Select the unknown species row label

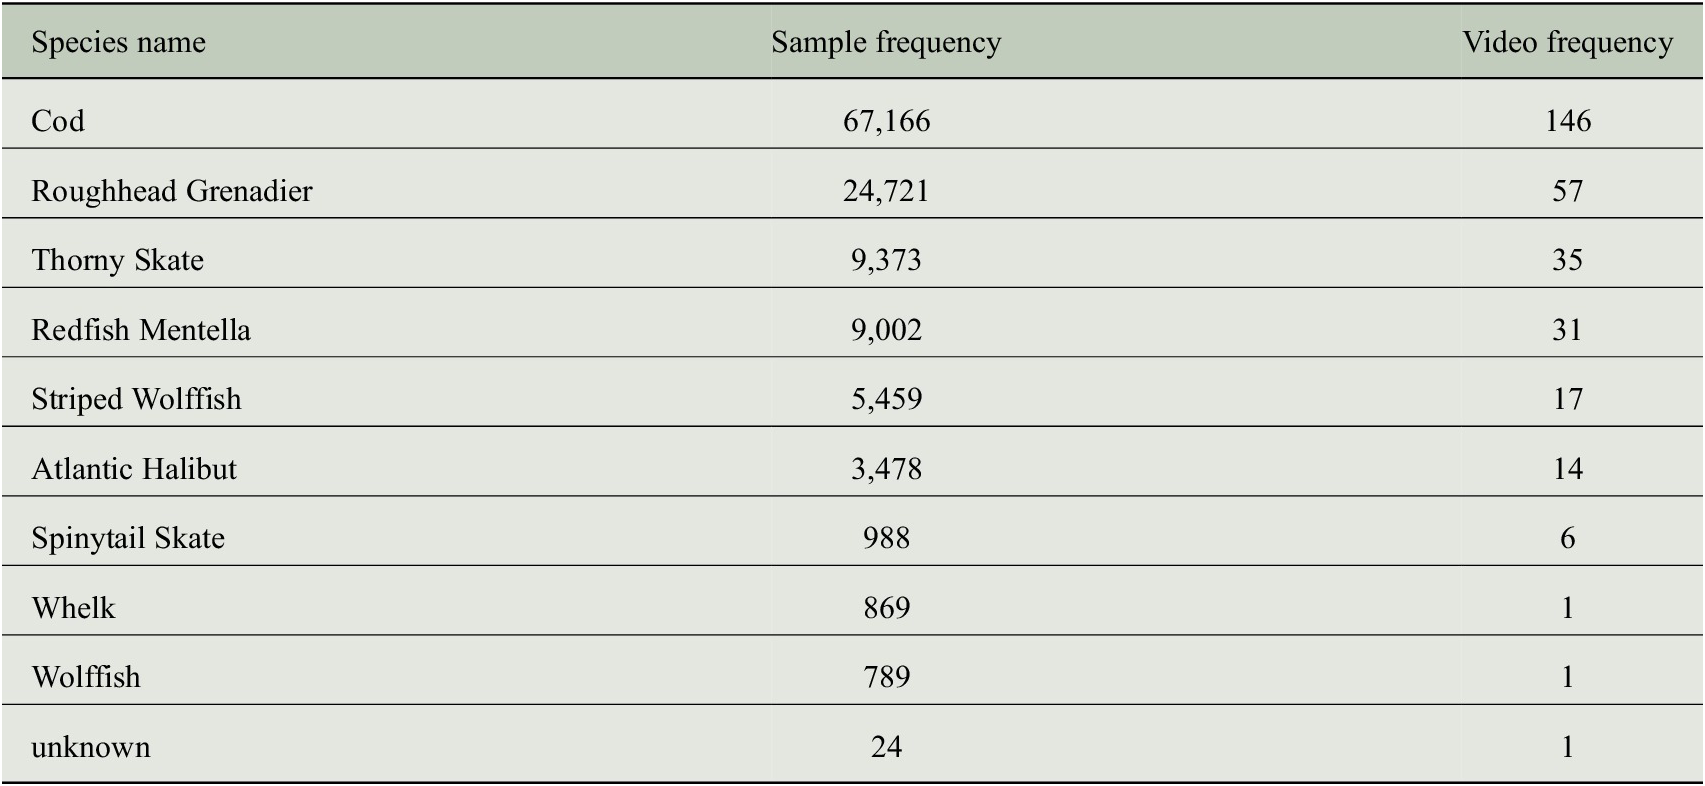click(x=91, y=747)
